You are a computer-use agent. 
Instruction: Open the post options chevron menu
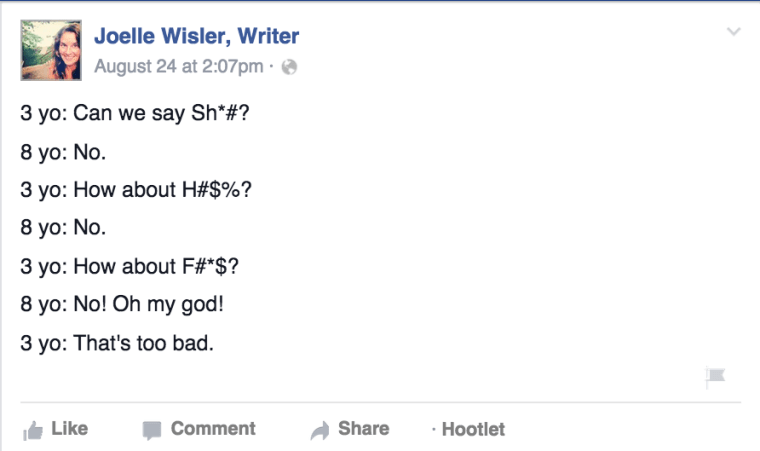click(733, 33)
